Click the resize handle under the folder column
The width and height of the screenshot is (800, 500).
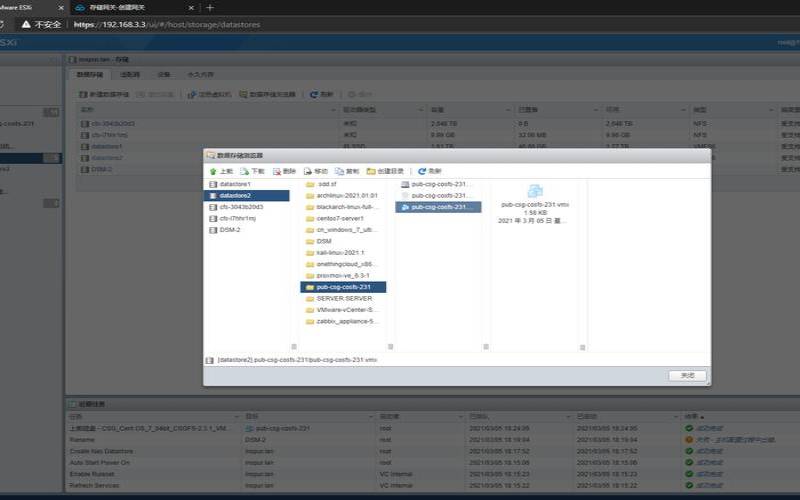pyautogui.click(x=390, y=347)
